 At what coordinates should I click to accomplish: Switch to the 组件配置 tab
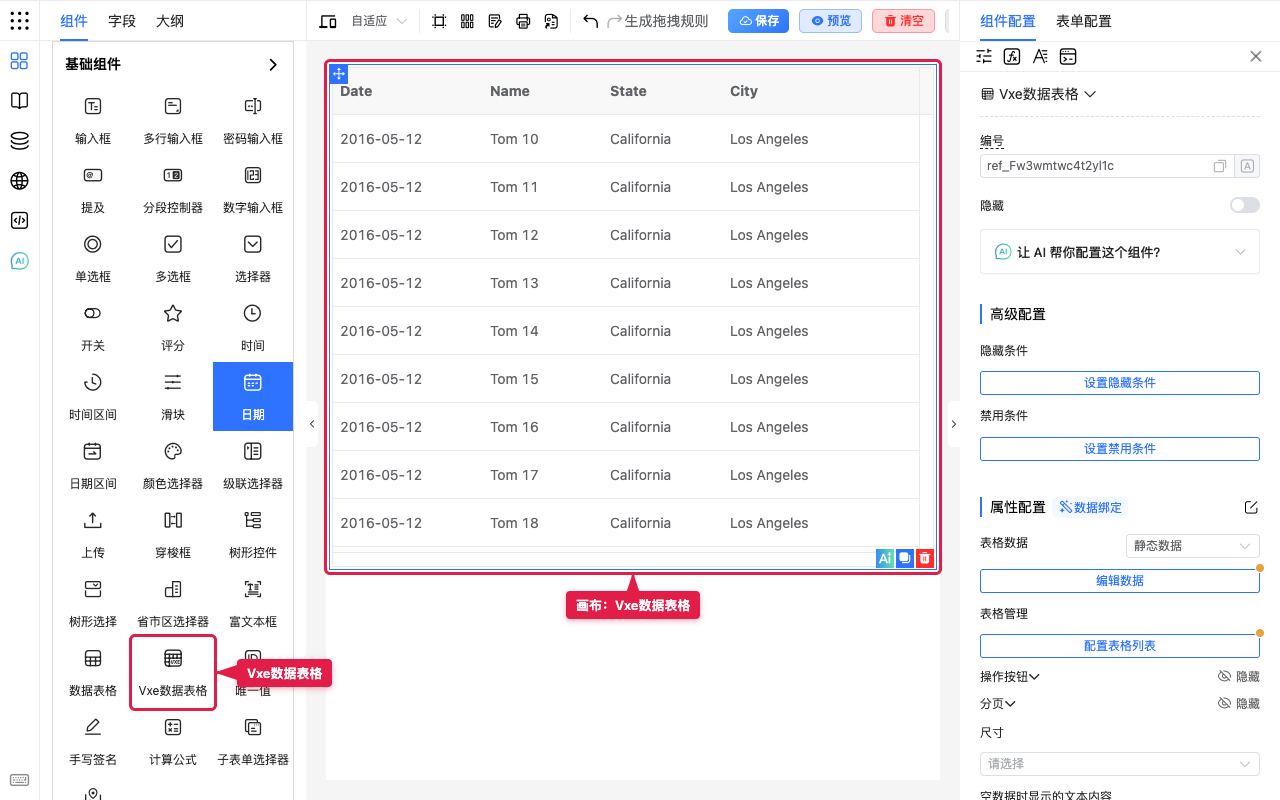click(1008, 21)
